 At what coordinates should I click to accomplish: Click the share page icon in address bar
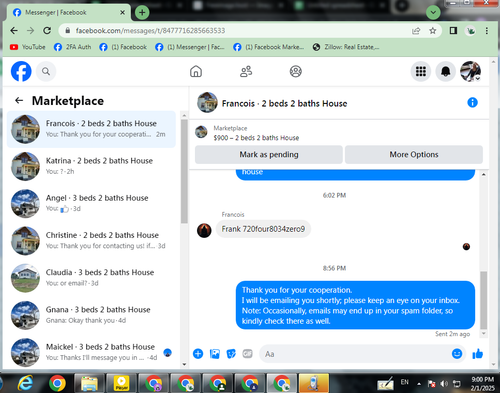click(x=416, y=31)
